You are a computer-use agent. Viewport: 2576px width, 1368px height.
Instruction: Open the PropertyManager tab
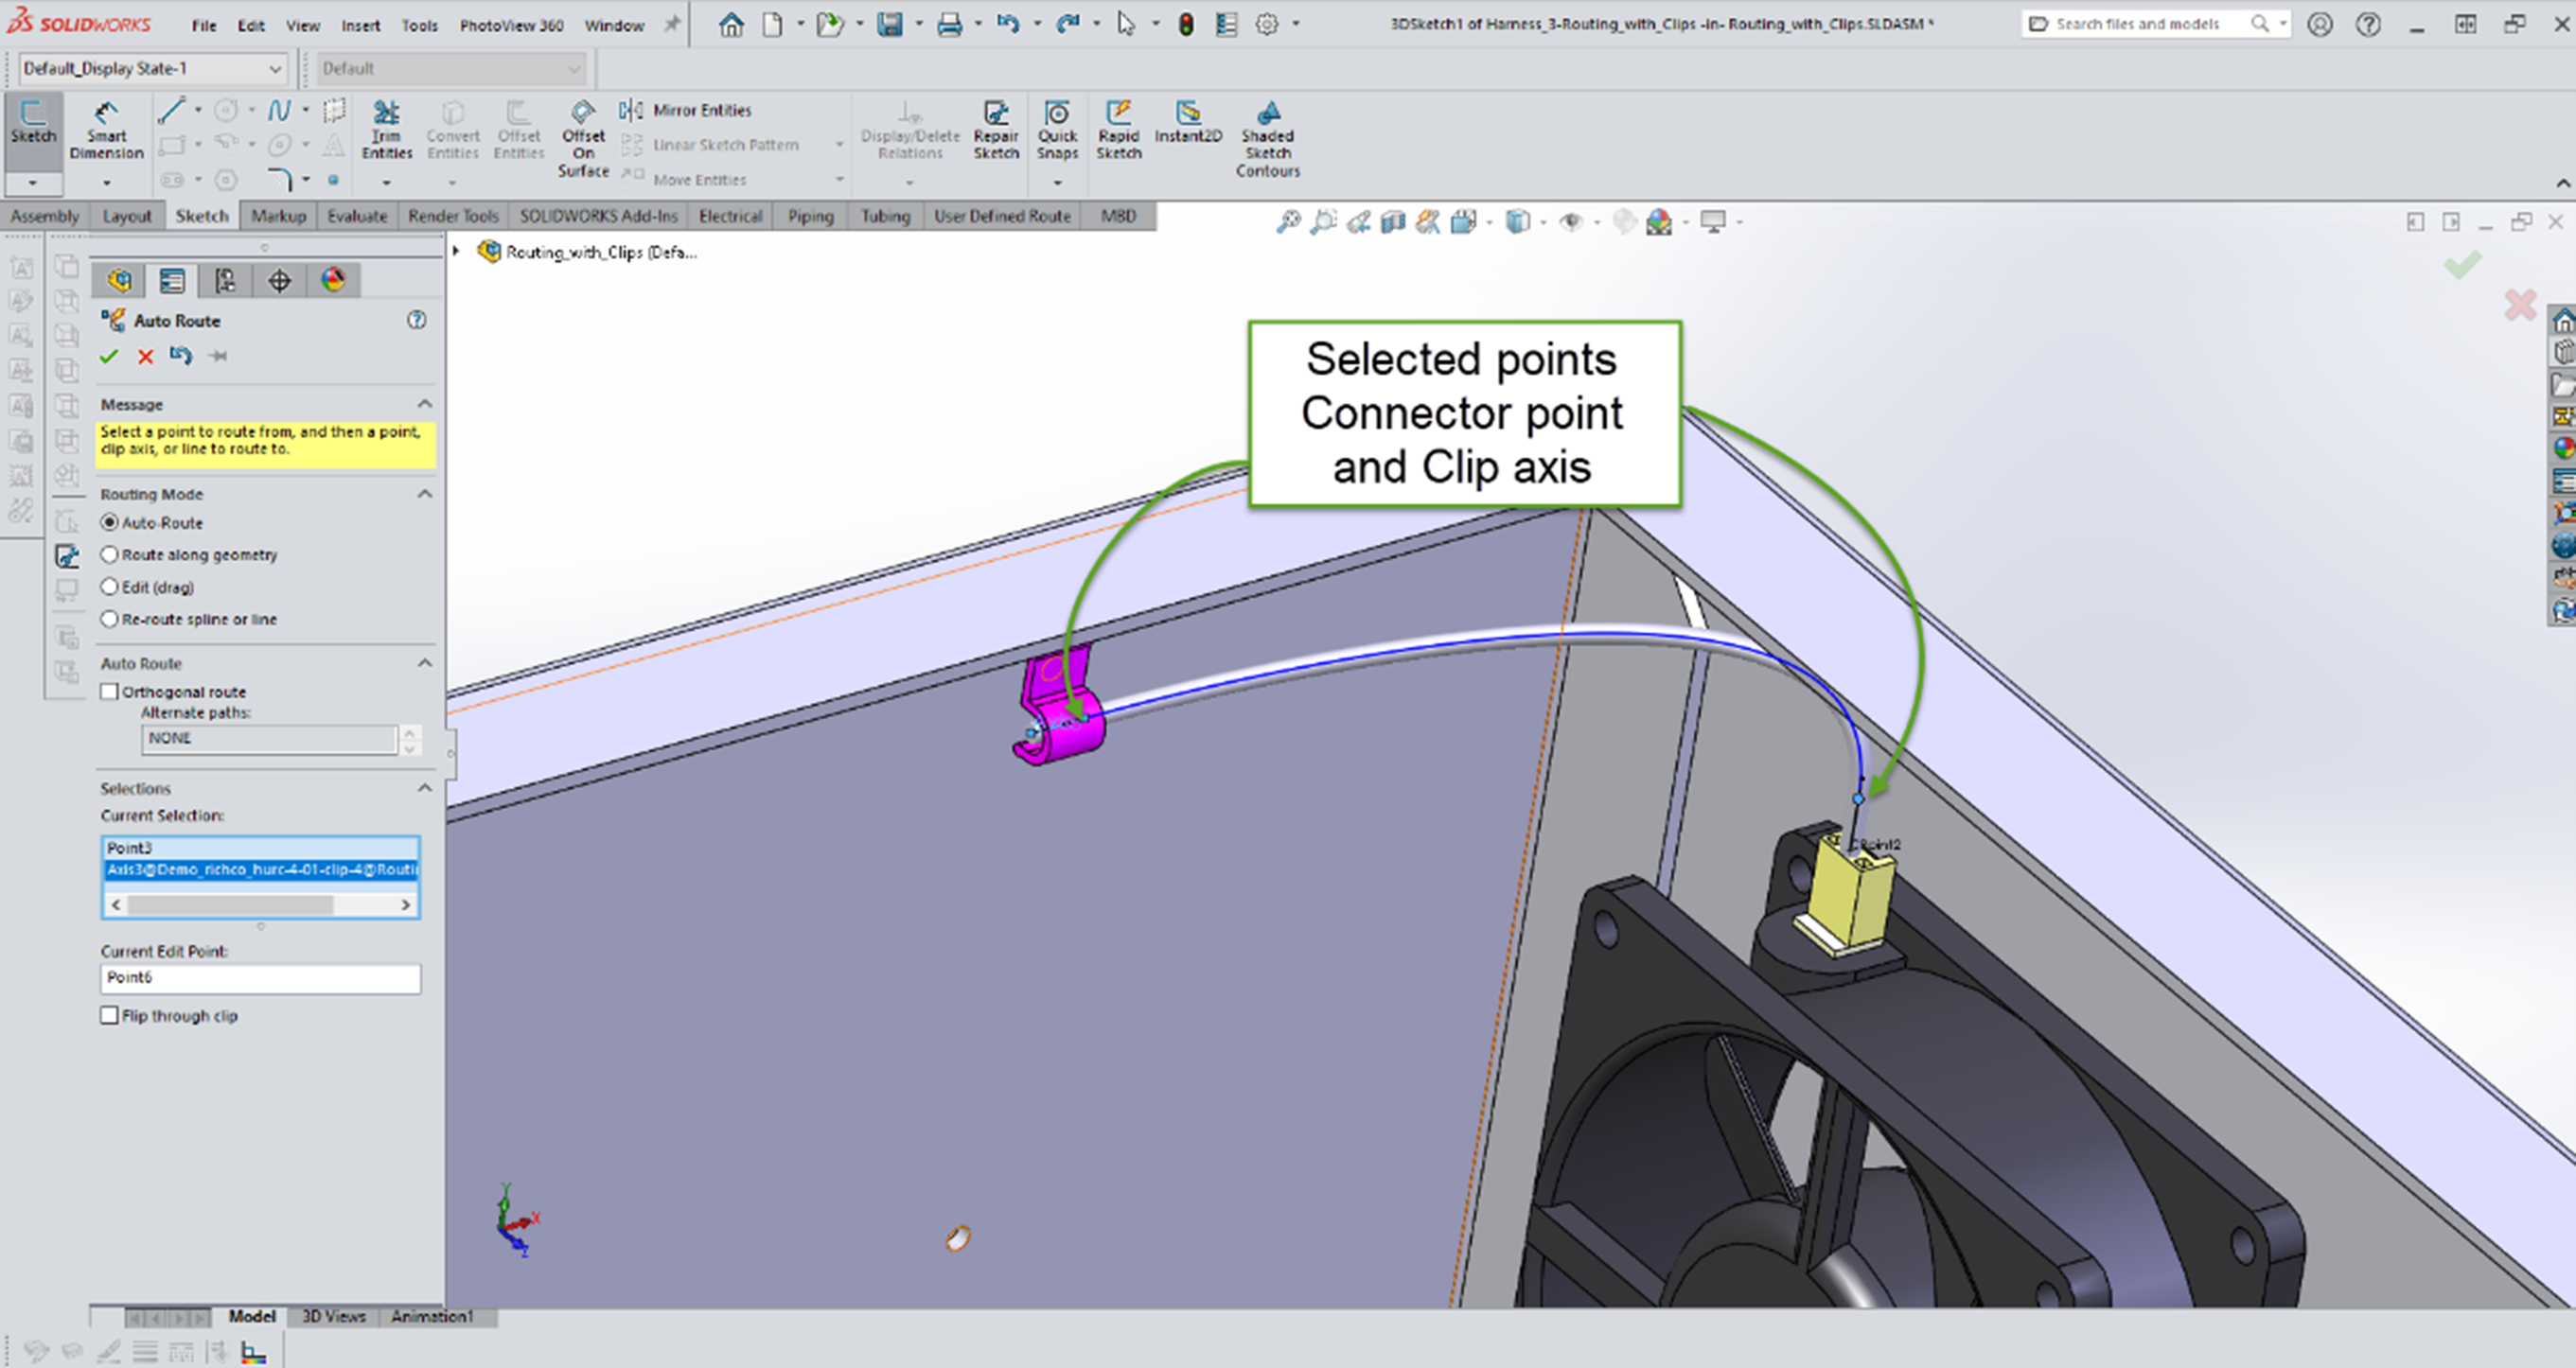point(172,281)
